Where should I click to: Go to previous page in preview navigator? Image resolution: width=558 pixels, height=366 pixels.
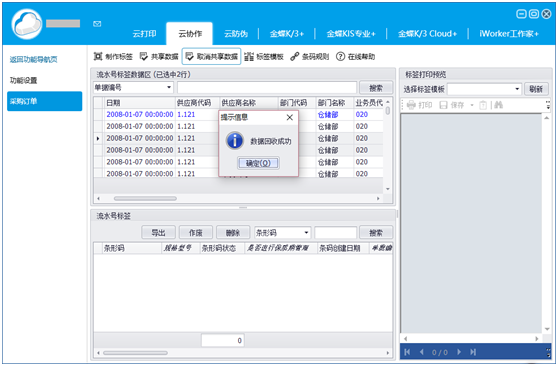(x=422, y=352)
